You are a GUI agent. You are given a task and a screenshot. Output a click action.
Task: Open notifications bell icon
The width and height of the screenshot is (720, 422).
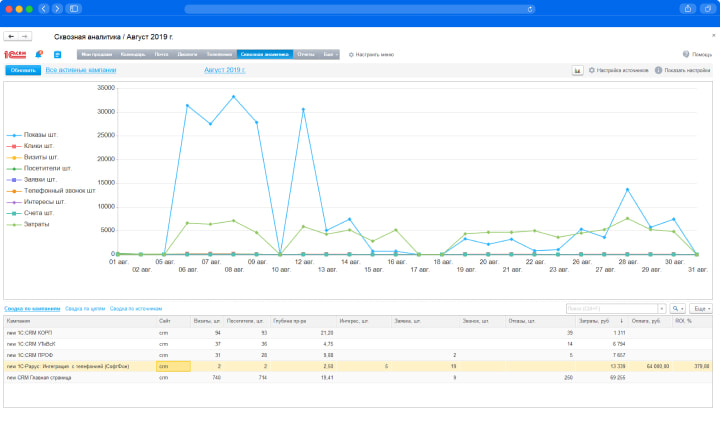click(x=39, y=54)
